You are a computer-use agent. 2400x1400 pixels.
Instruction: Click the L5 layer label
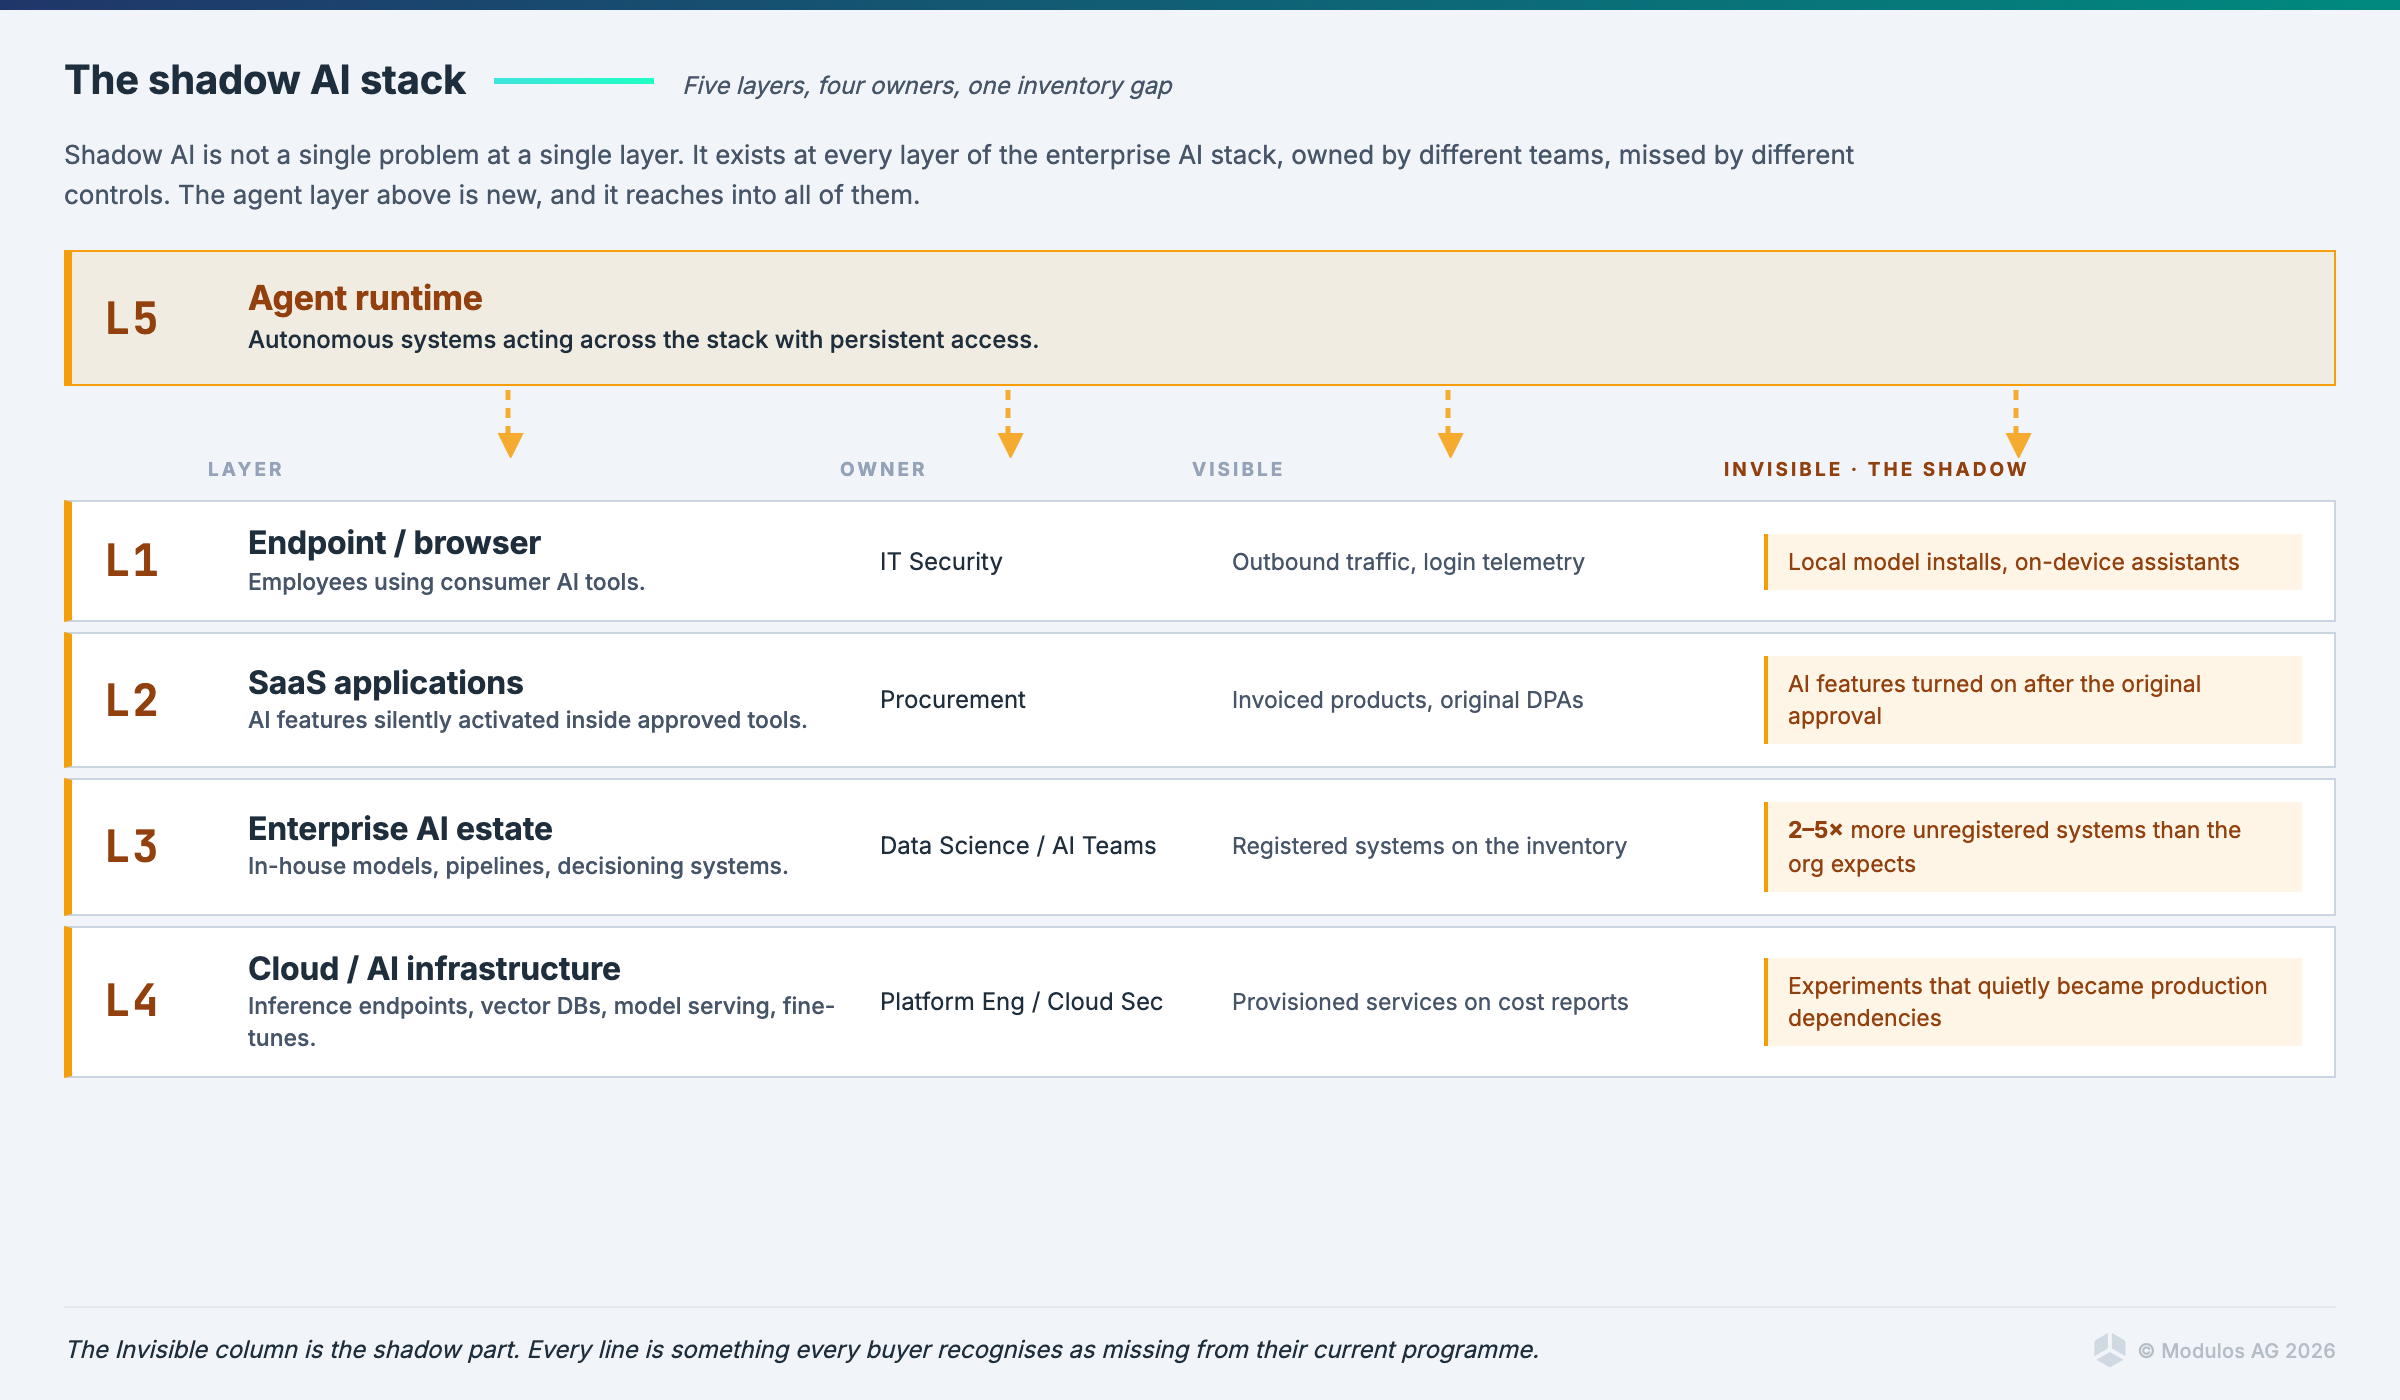click(x=132, y=319)
